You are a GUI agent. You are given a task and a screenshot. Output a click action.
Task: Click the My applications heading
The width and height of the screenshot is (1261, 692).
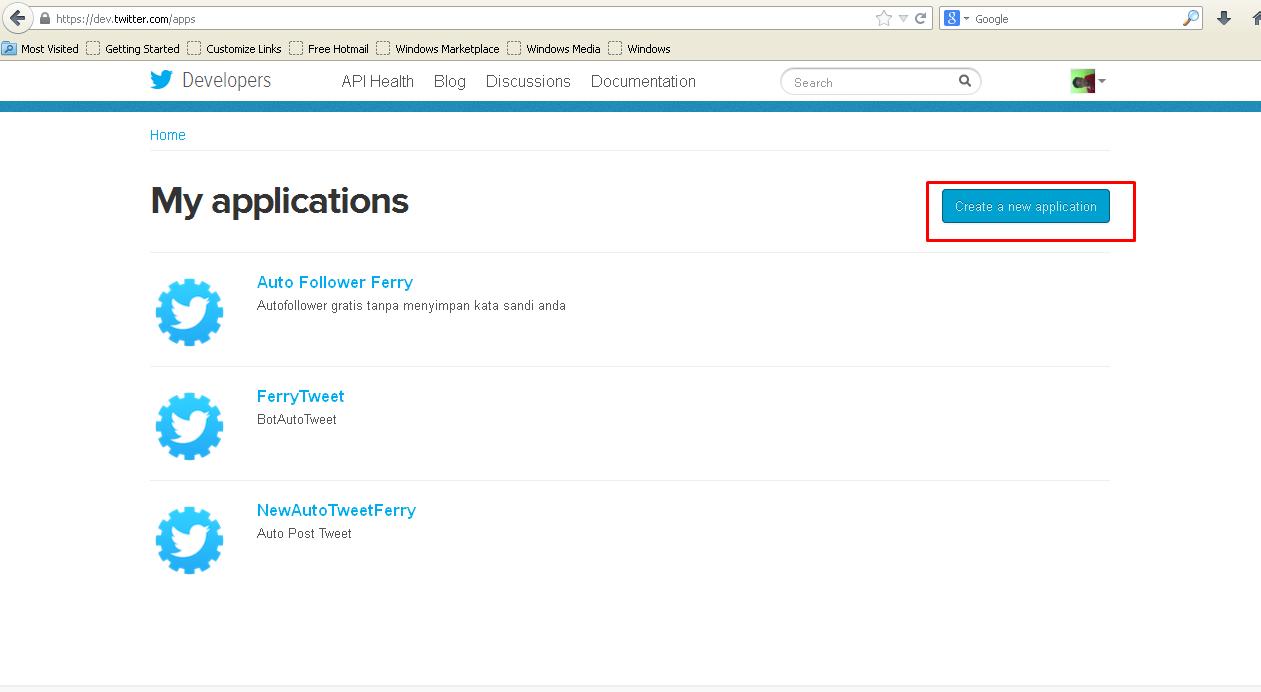click(x=280, y=201)
